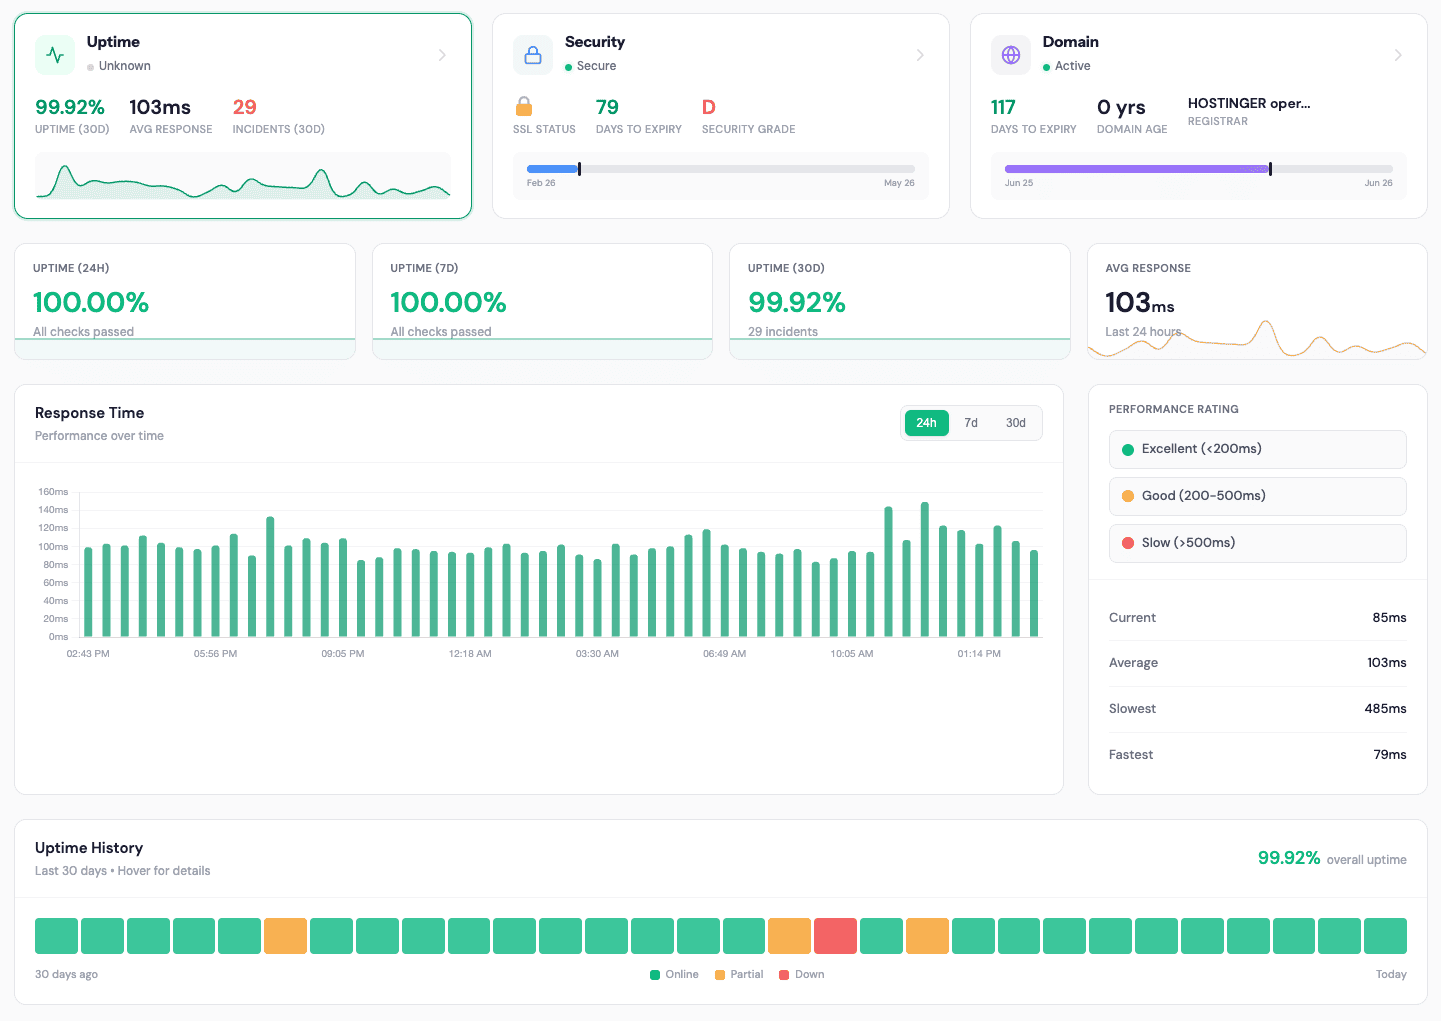The width and height of the screenshot is (1441, 1021).
Task: Click the SSL expiry progress bar
Action: point(719,168)
